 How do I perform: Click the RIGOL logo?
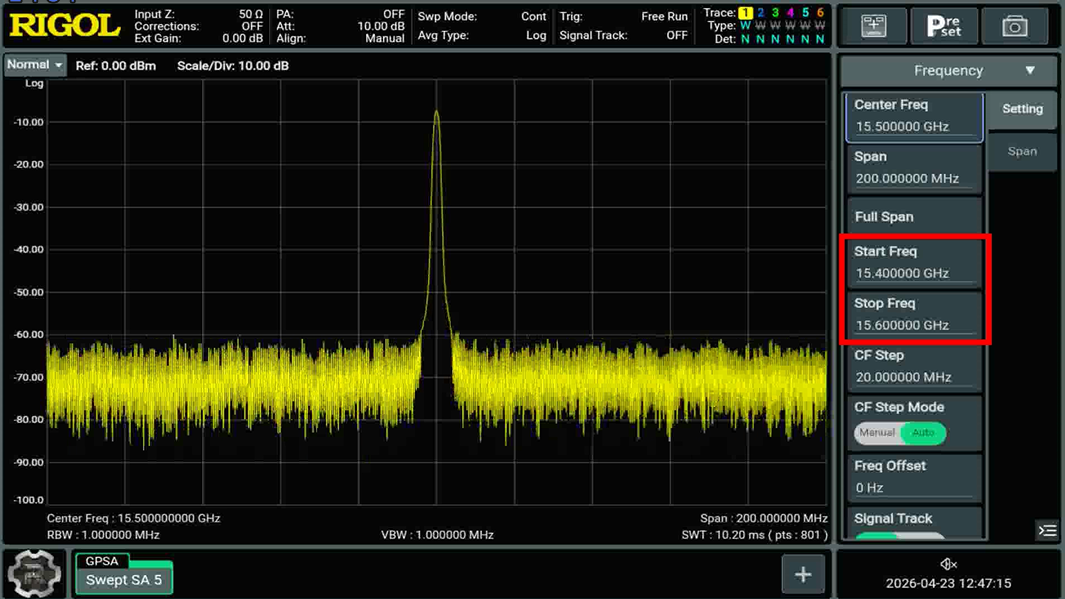tap(65, 26)
